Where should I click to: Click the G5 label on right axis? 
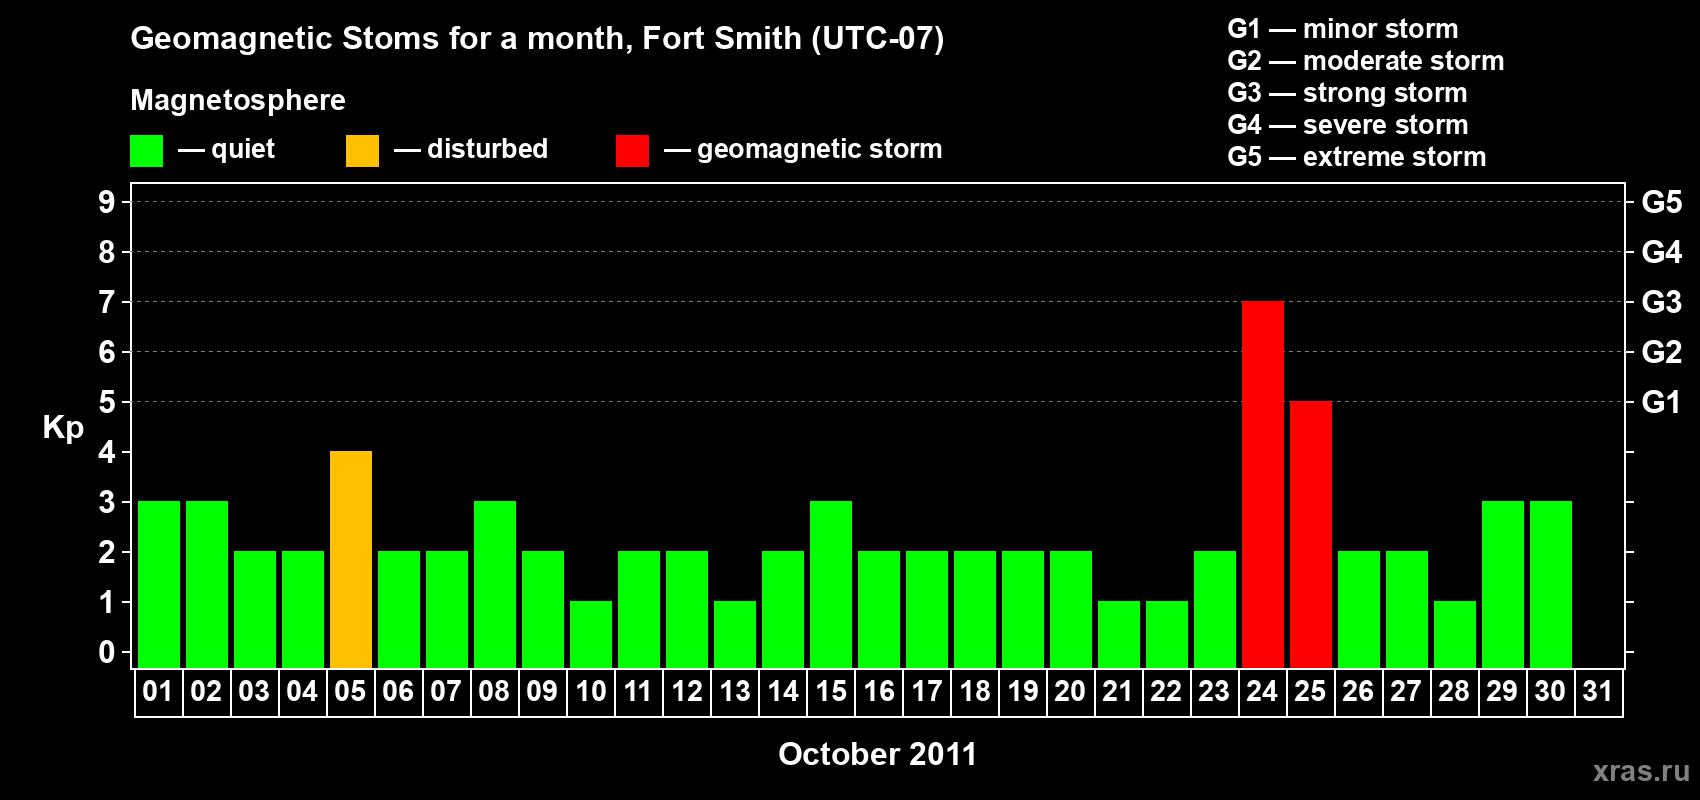(1662, 202)
